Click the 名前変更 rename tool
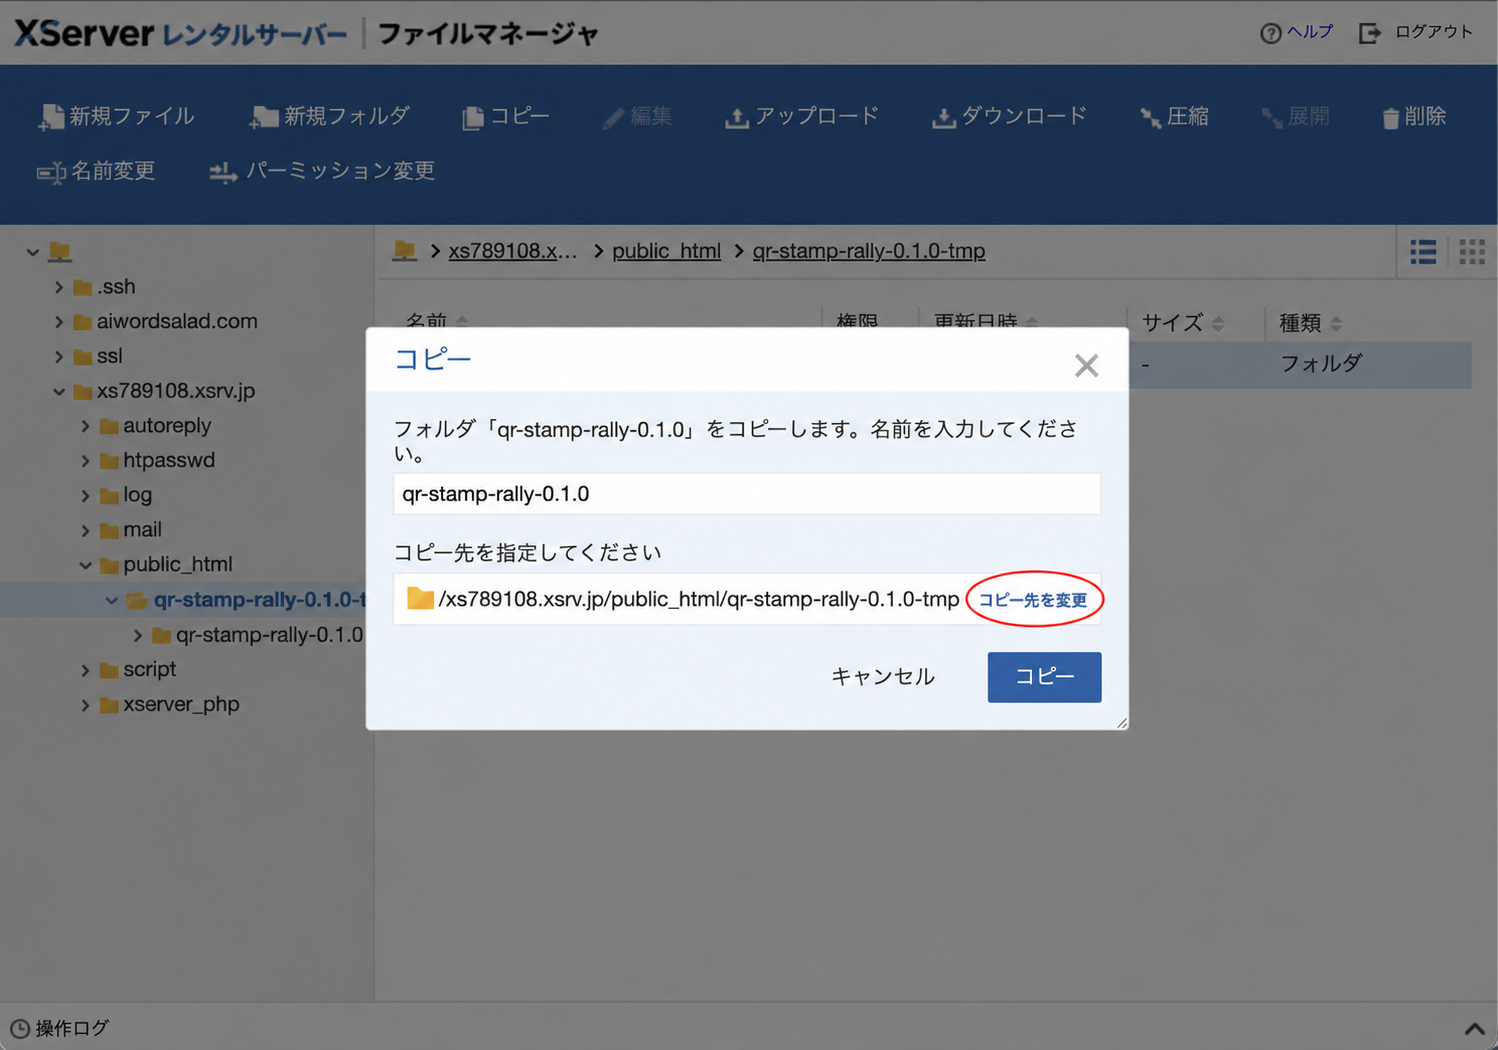1498x1050 pixels. pyautogui.click(x=96, y=171)
